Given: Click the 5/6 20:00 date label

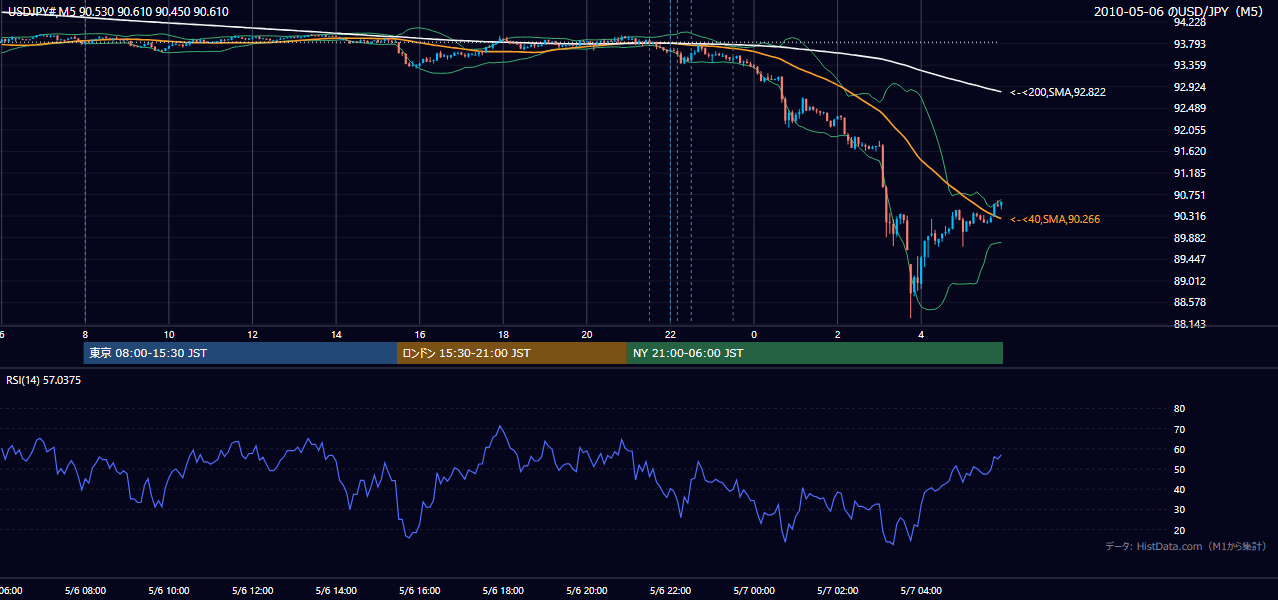Looking at the screenshot, I should pyautogui.click(x=587, y=590).
